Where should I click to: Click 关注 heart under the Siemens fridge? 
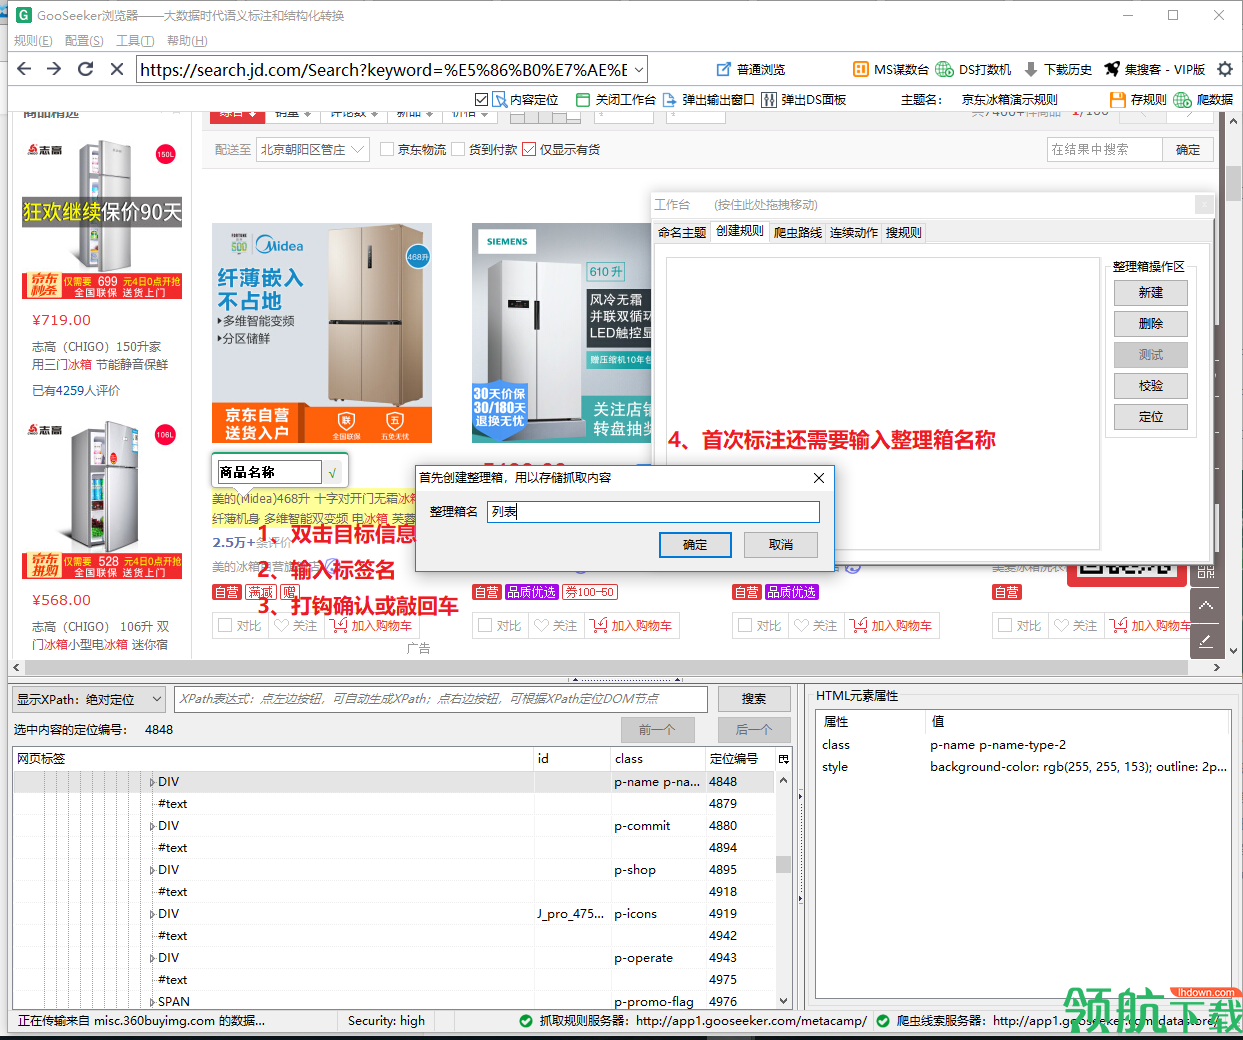[x=555, y=626]
